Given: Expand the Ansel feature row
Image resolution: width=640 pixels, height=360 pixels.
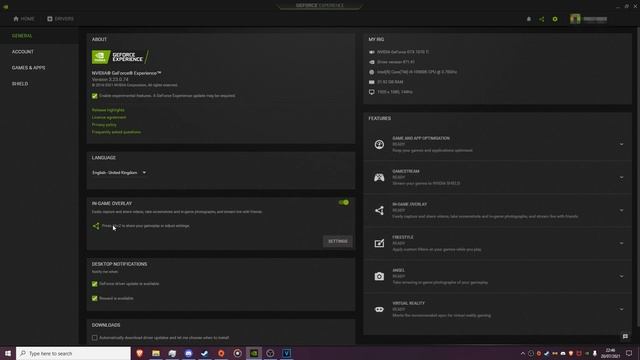Looking at the screenshot, I should [621, 276].
